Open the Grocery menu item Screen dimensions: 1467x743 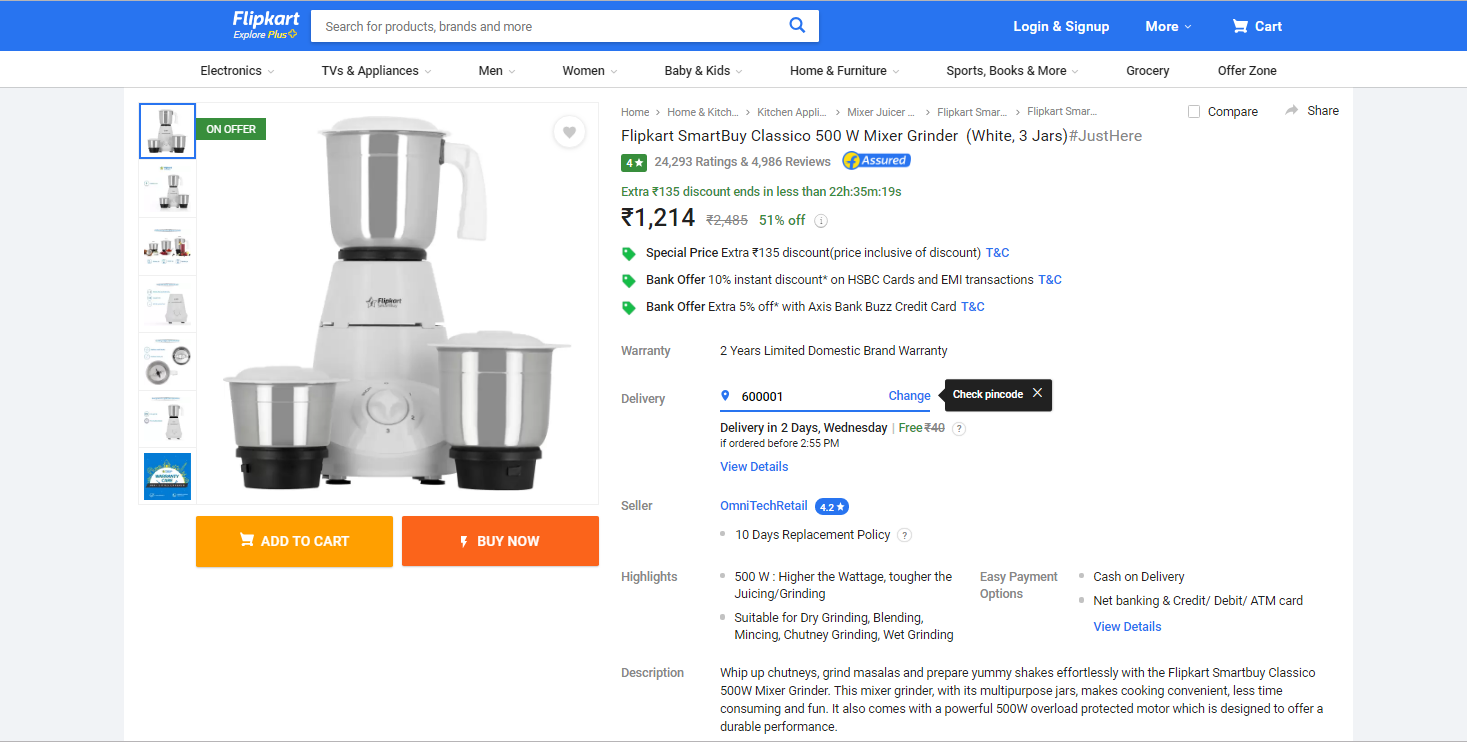(1147, 70)
